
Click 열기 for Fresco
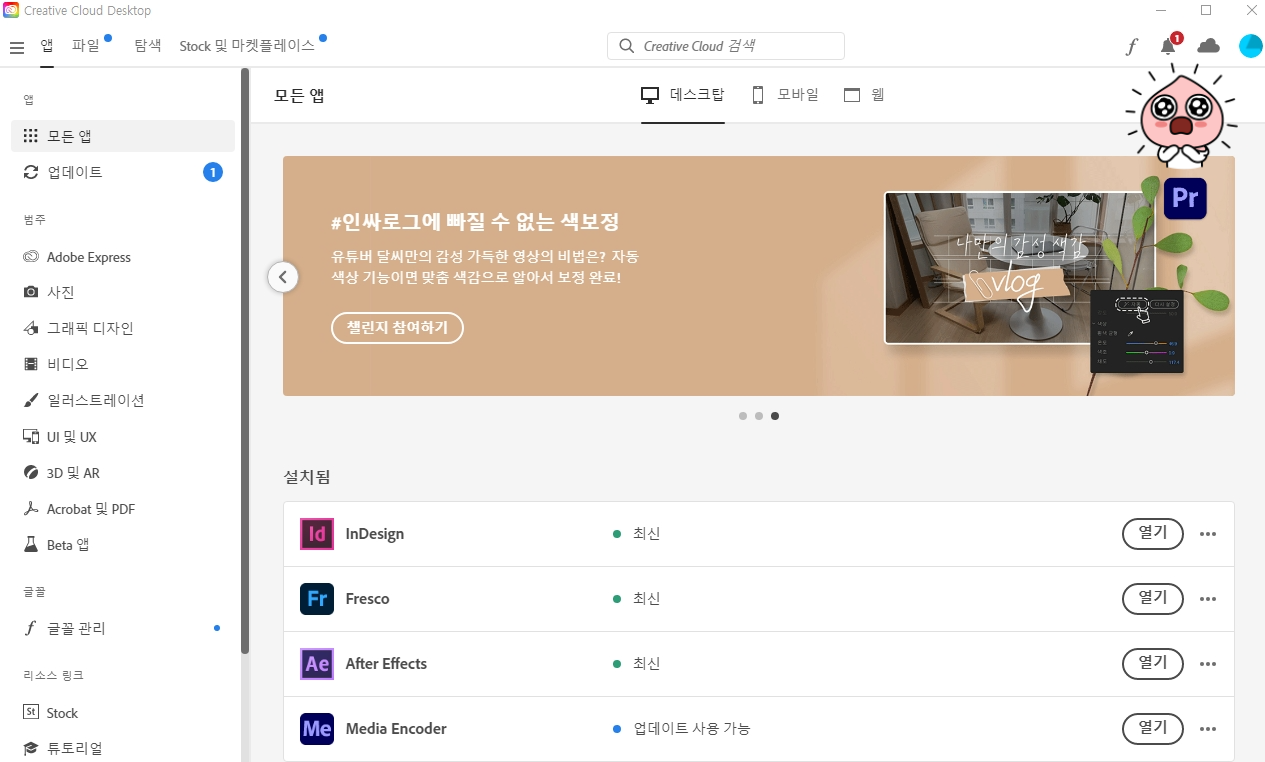coord(1153,599)
